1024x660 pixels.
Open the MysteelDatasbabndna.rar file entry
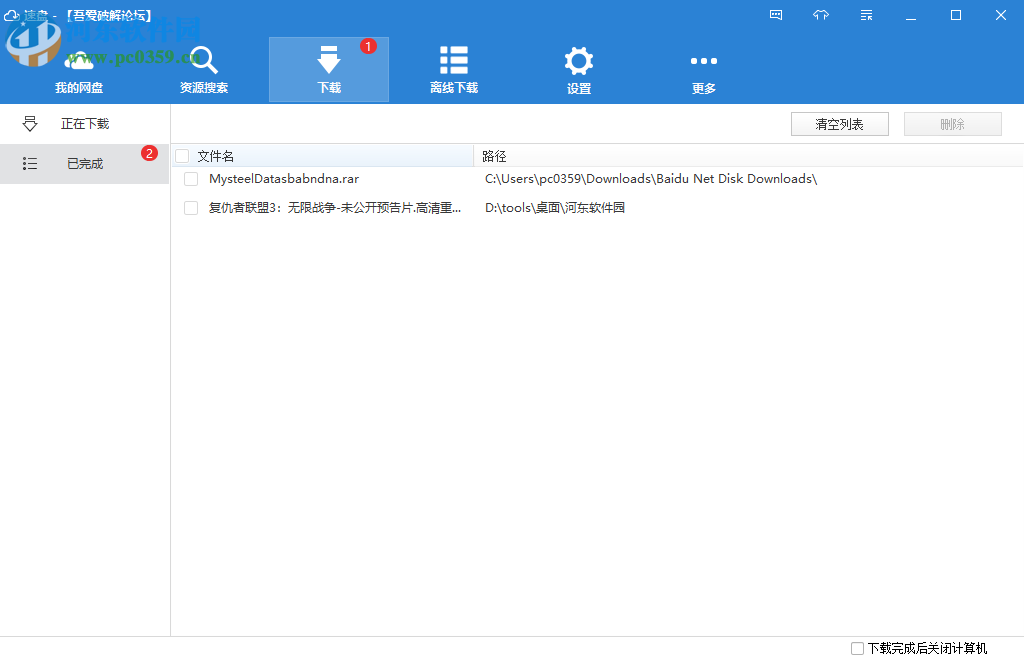pos(283,178)
